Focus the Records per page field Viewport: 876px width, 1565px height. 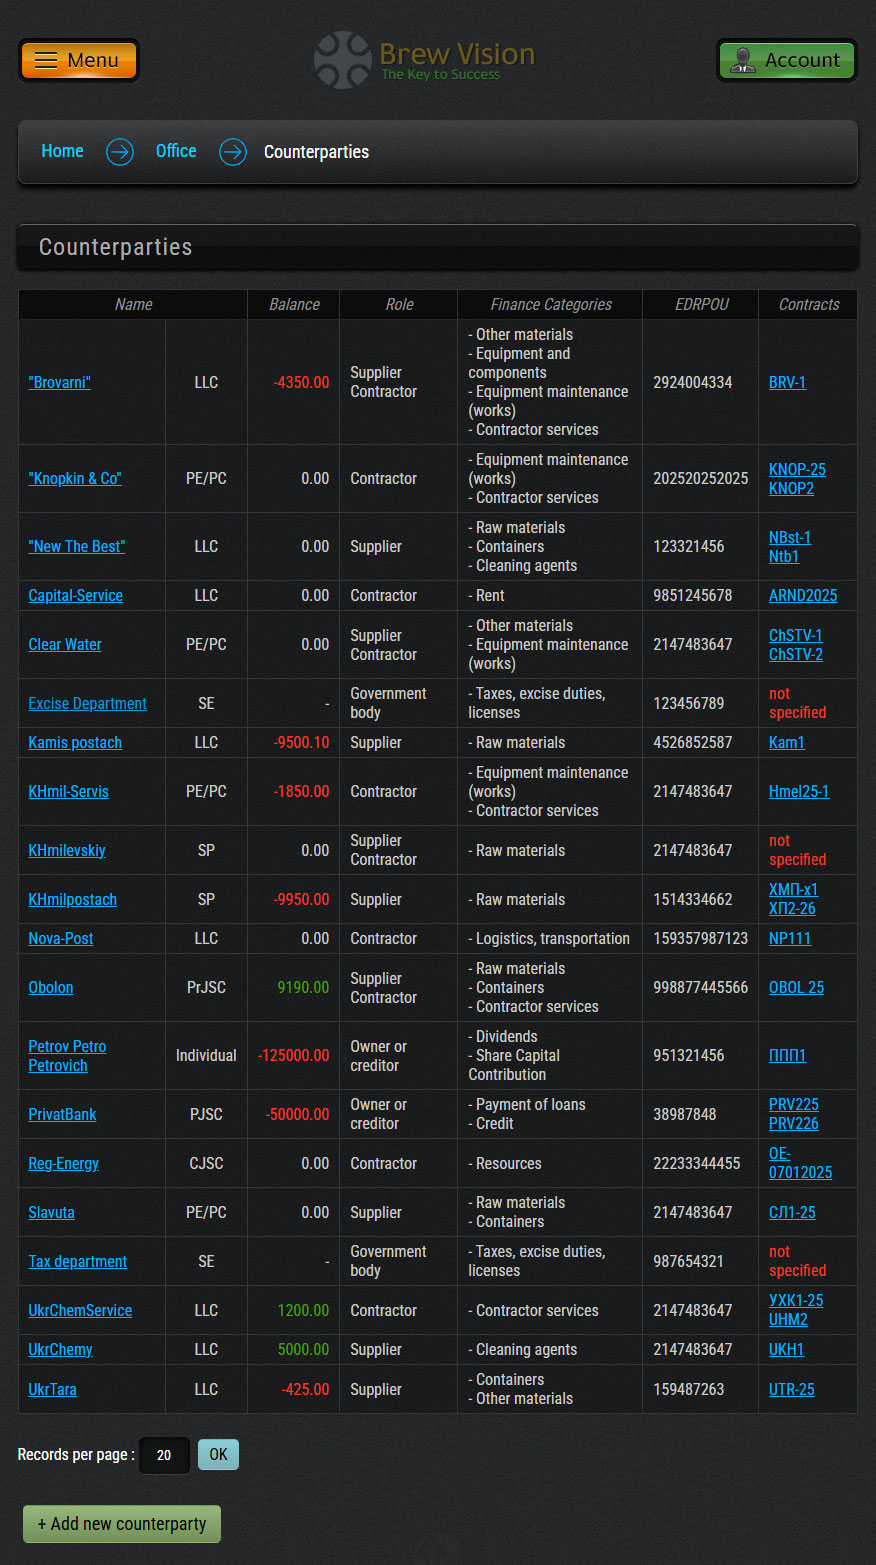click(164, 1455)
